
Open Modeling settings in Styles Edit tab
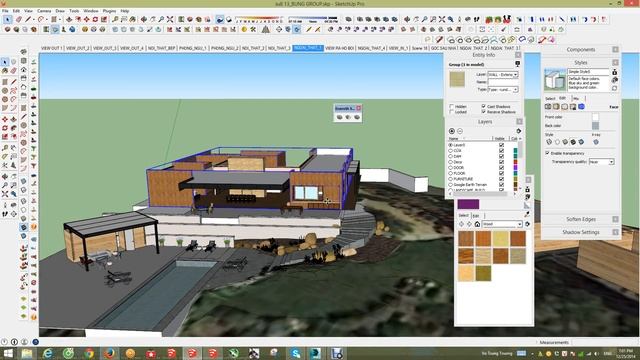point(581,107)
